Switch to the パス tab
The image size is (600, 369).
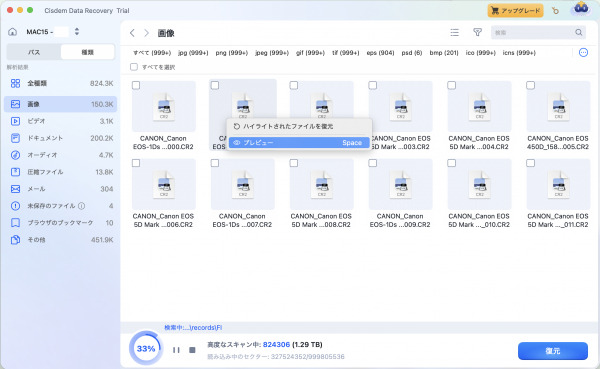[x=34, y=52]
